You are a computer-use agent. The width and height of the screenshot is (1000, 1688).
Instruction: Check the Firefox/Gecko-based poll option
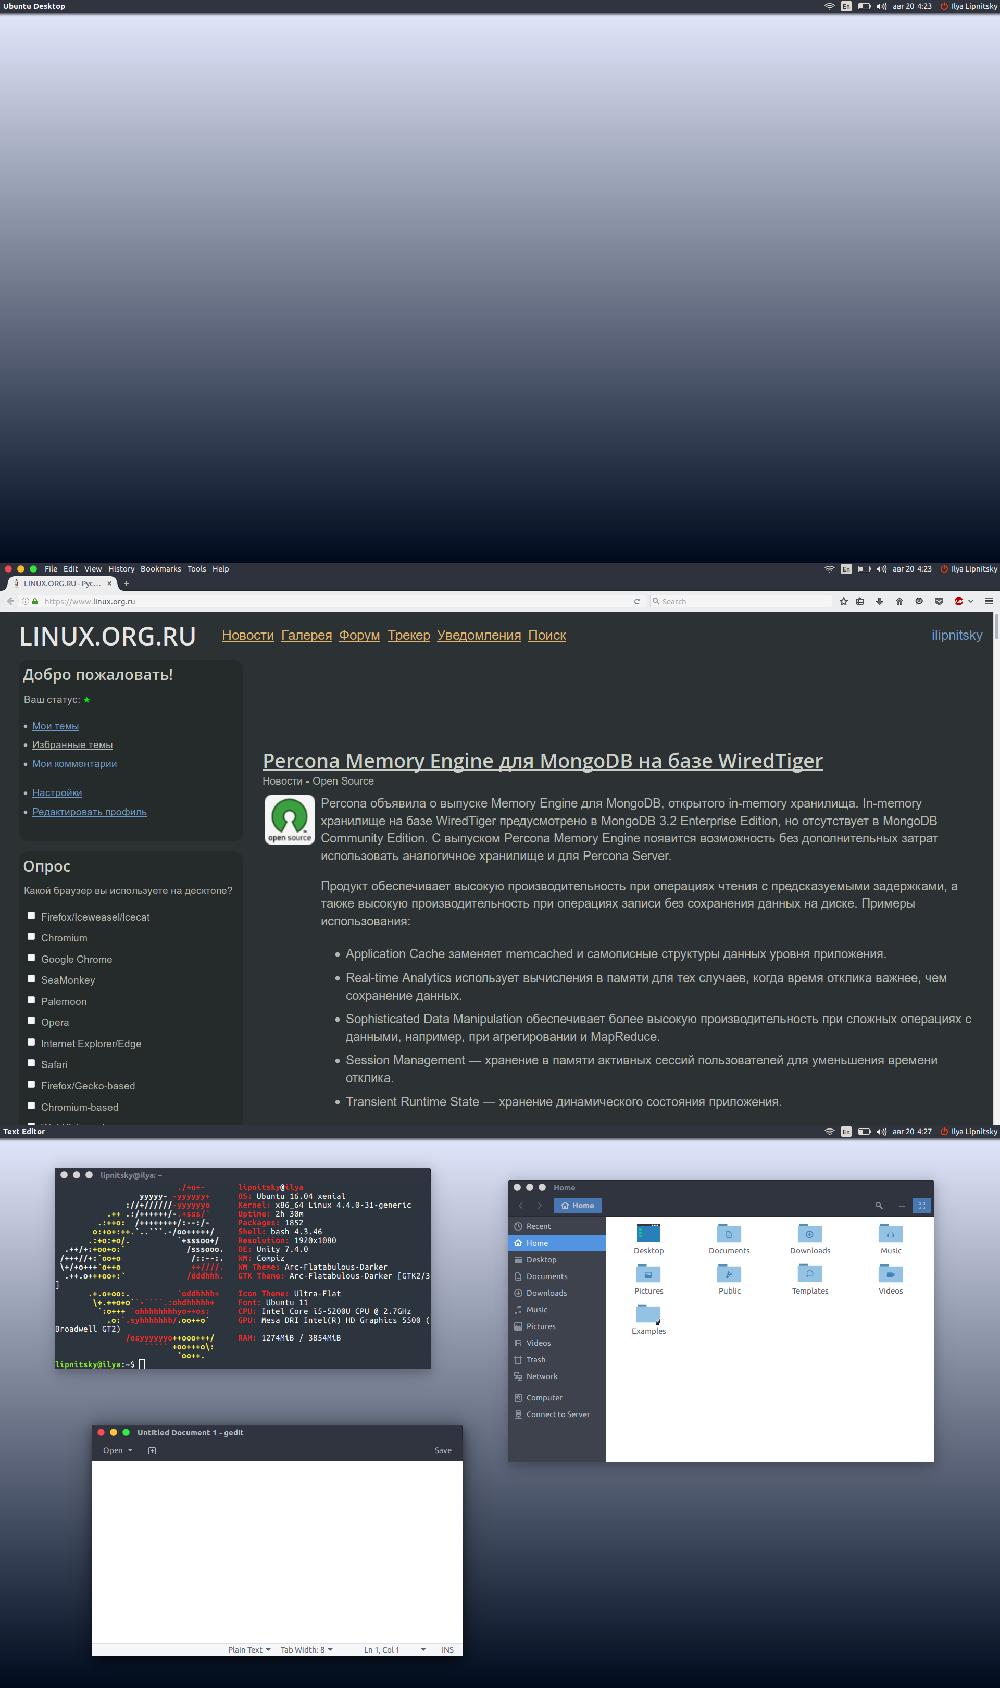[31, 1083]
